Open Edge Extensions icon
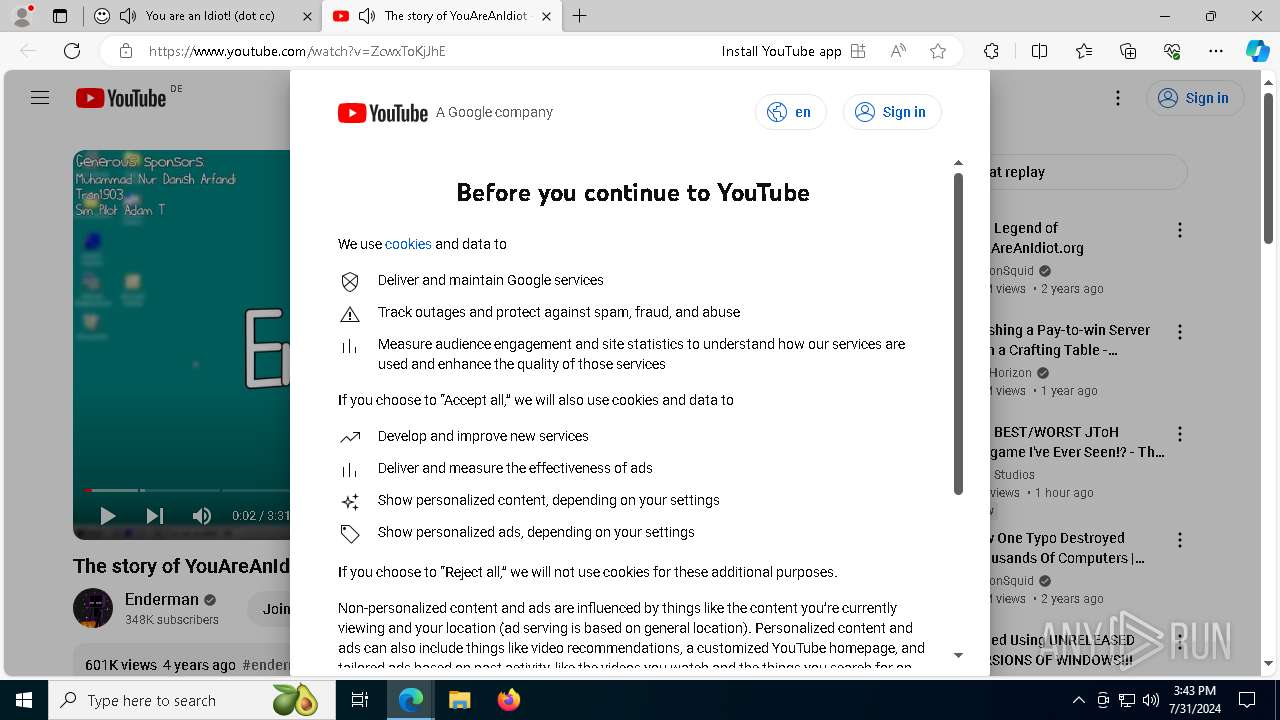Image resolution: width=1280 pixels, height=720 pixels. coord(991,51)
